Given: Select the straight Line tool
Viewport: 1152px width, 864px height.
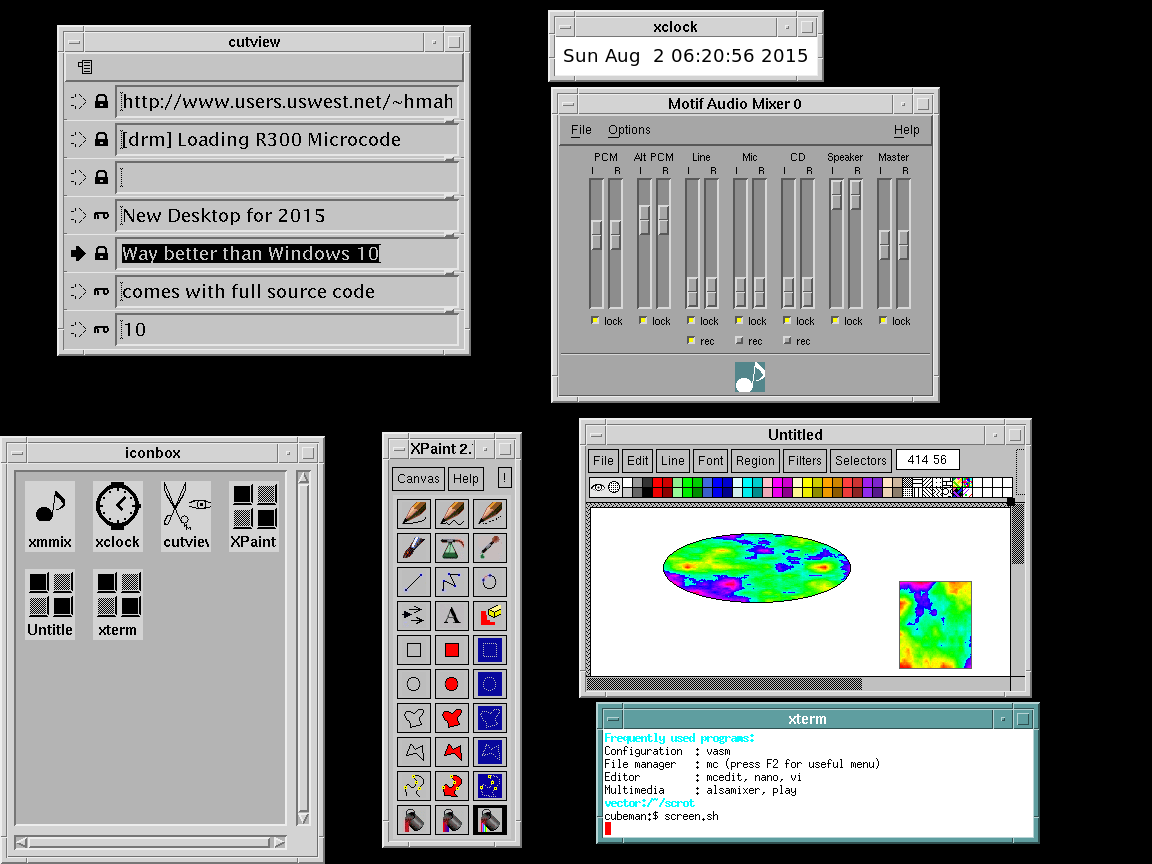Looking at the screenshot, I should 414,582.
